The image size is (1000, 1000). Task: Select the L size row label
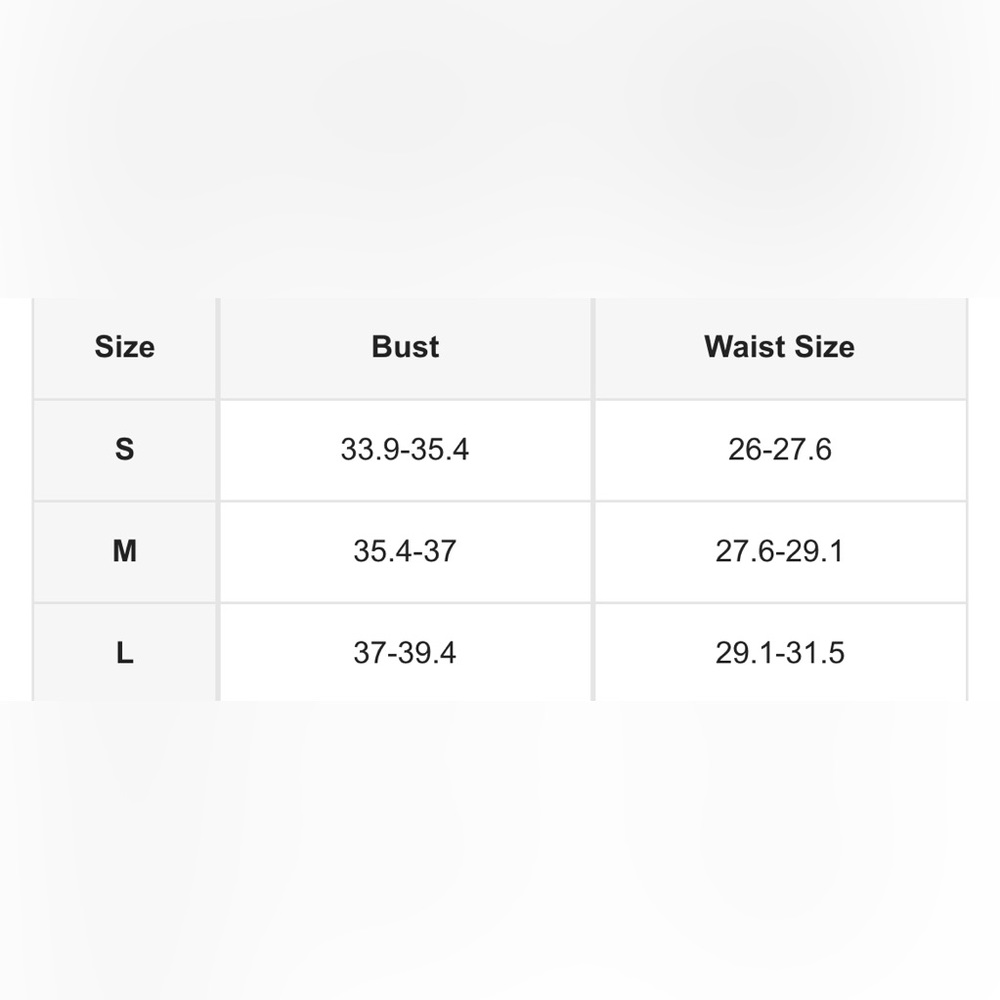124,653
